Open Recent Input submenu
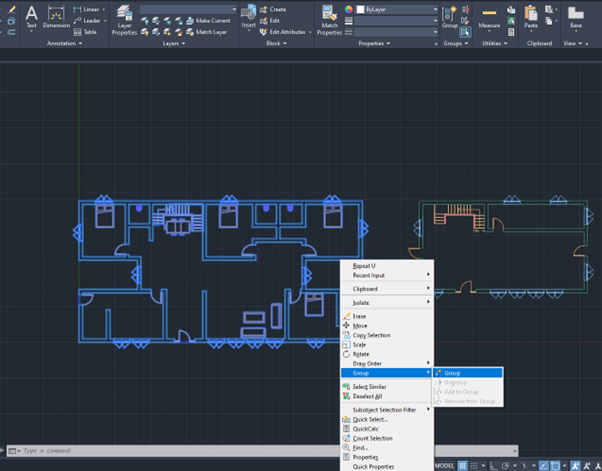This screenshot has height=471, width=602. tap(387, 275)
